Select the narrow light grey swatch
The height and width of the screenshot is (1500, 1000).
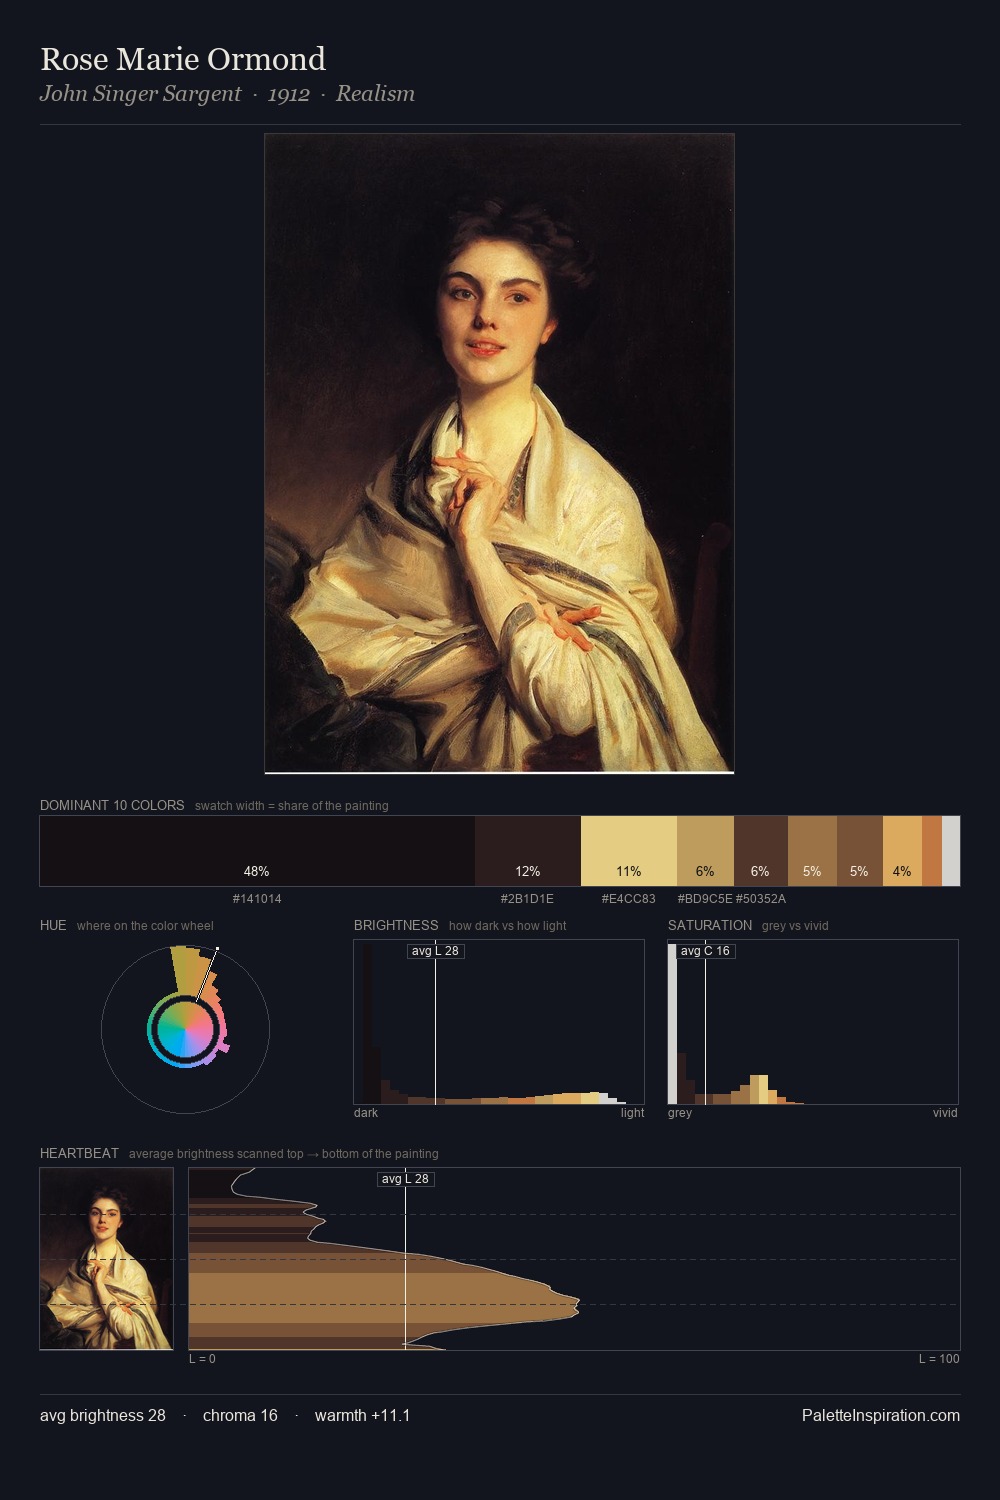(x=951, y=851)
